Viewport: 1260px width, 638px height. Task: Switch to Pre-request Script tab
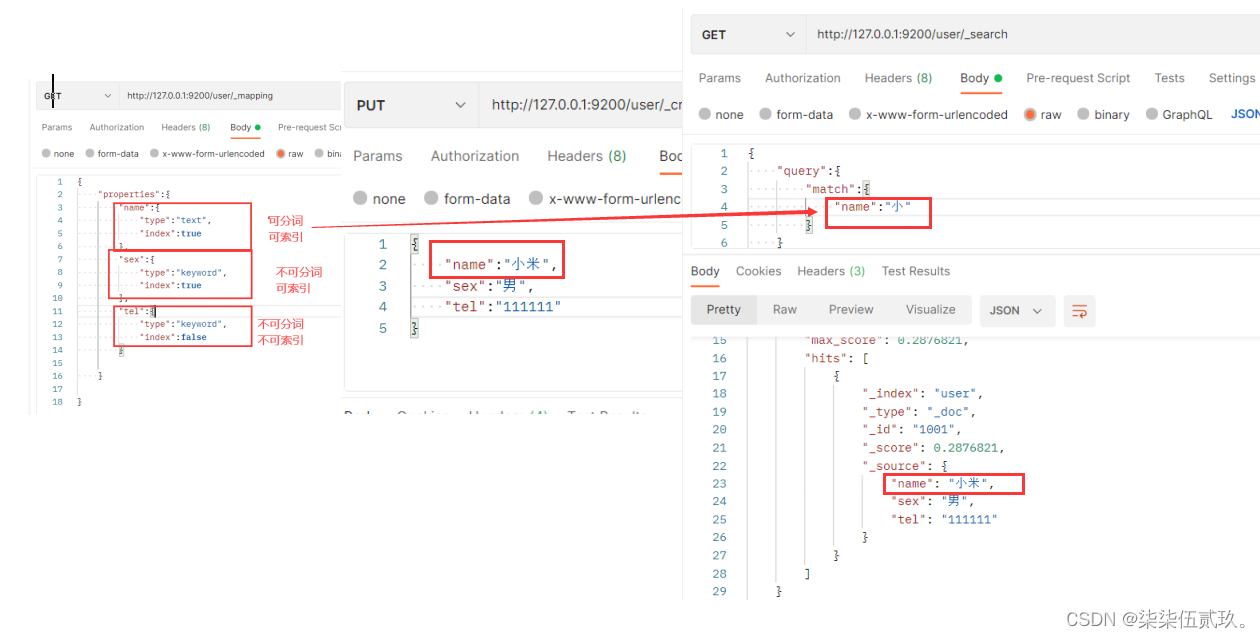[x=1078, y=78]
